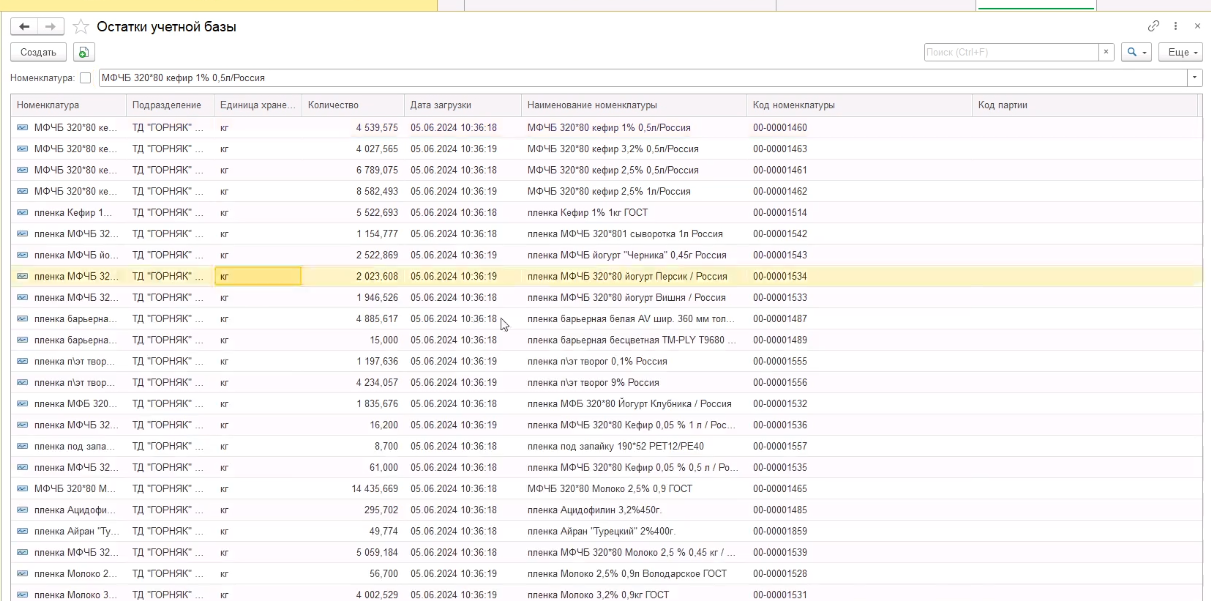1211x601 pixels.
Task: Sort by Наименование номенклатуры column header
Action: tap(634, 105)
